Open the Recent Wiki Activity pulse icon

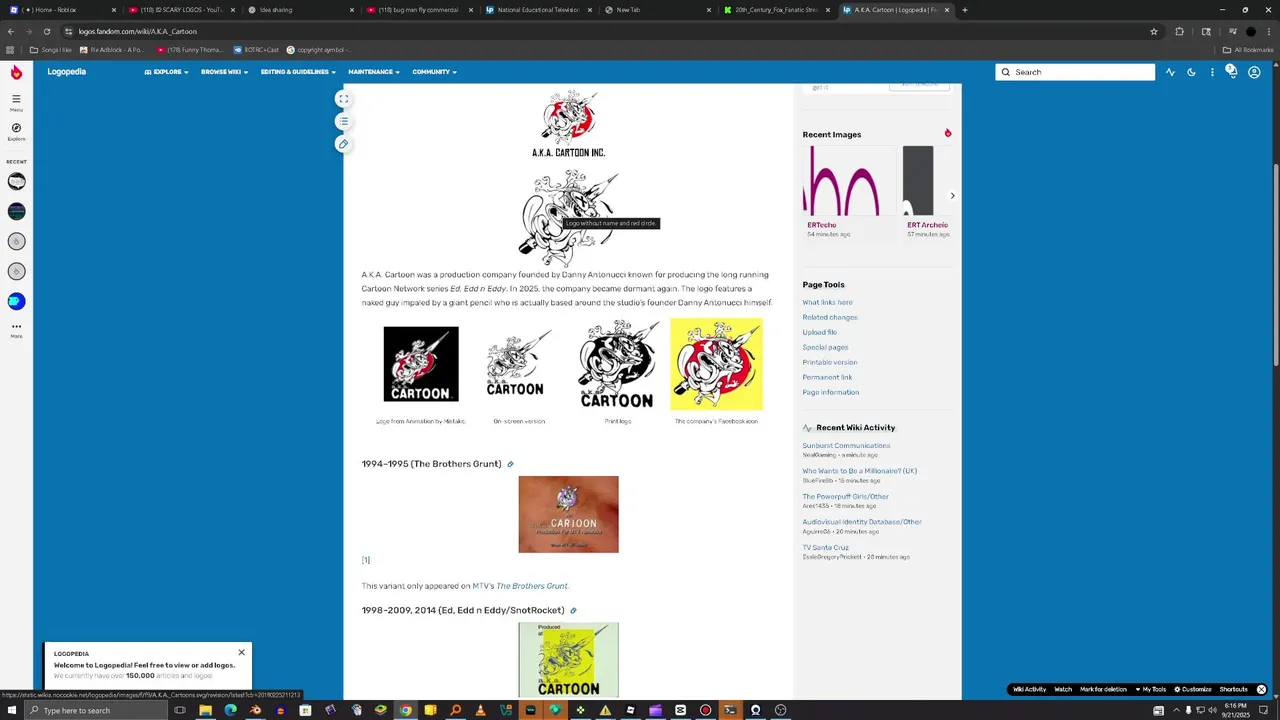[1170, 72]
